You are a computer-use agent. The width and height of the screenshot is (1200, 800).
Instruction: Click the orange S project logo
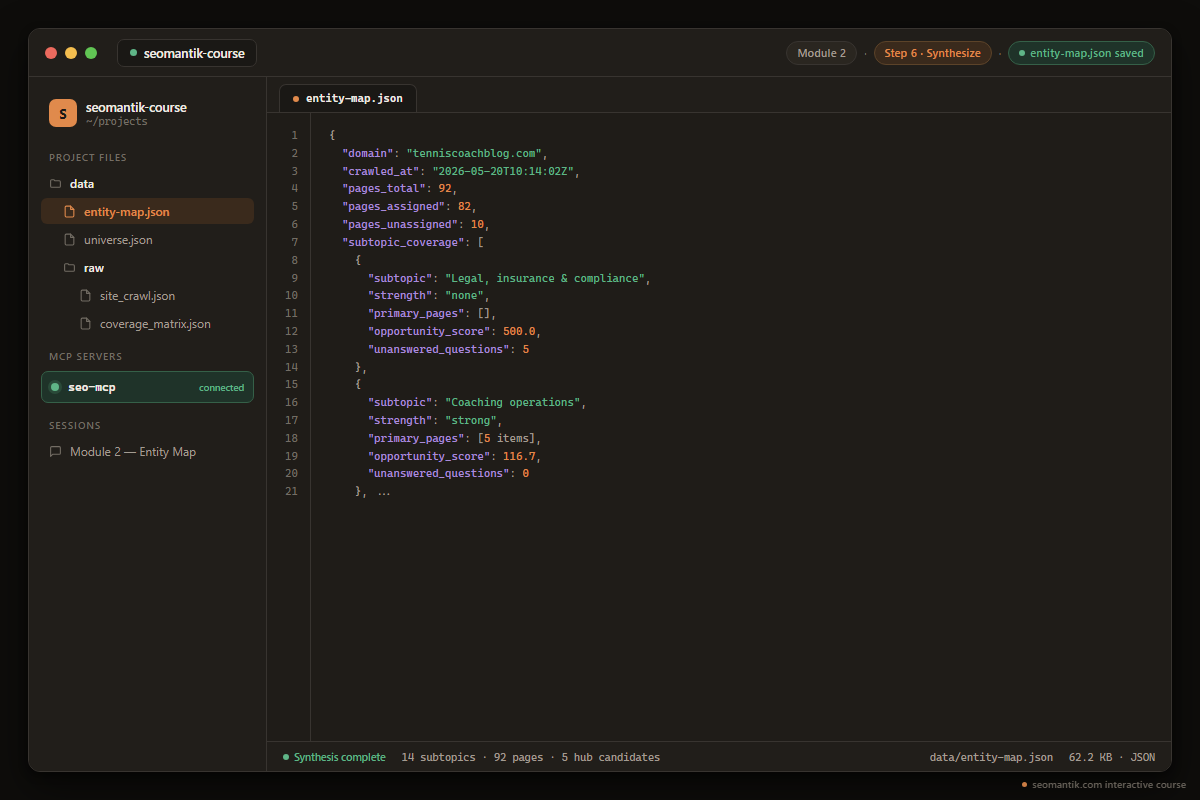[x=63, y=113]
